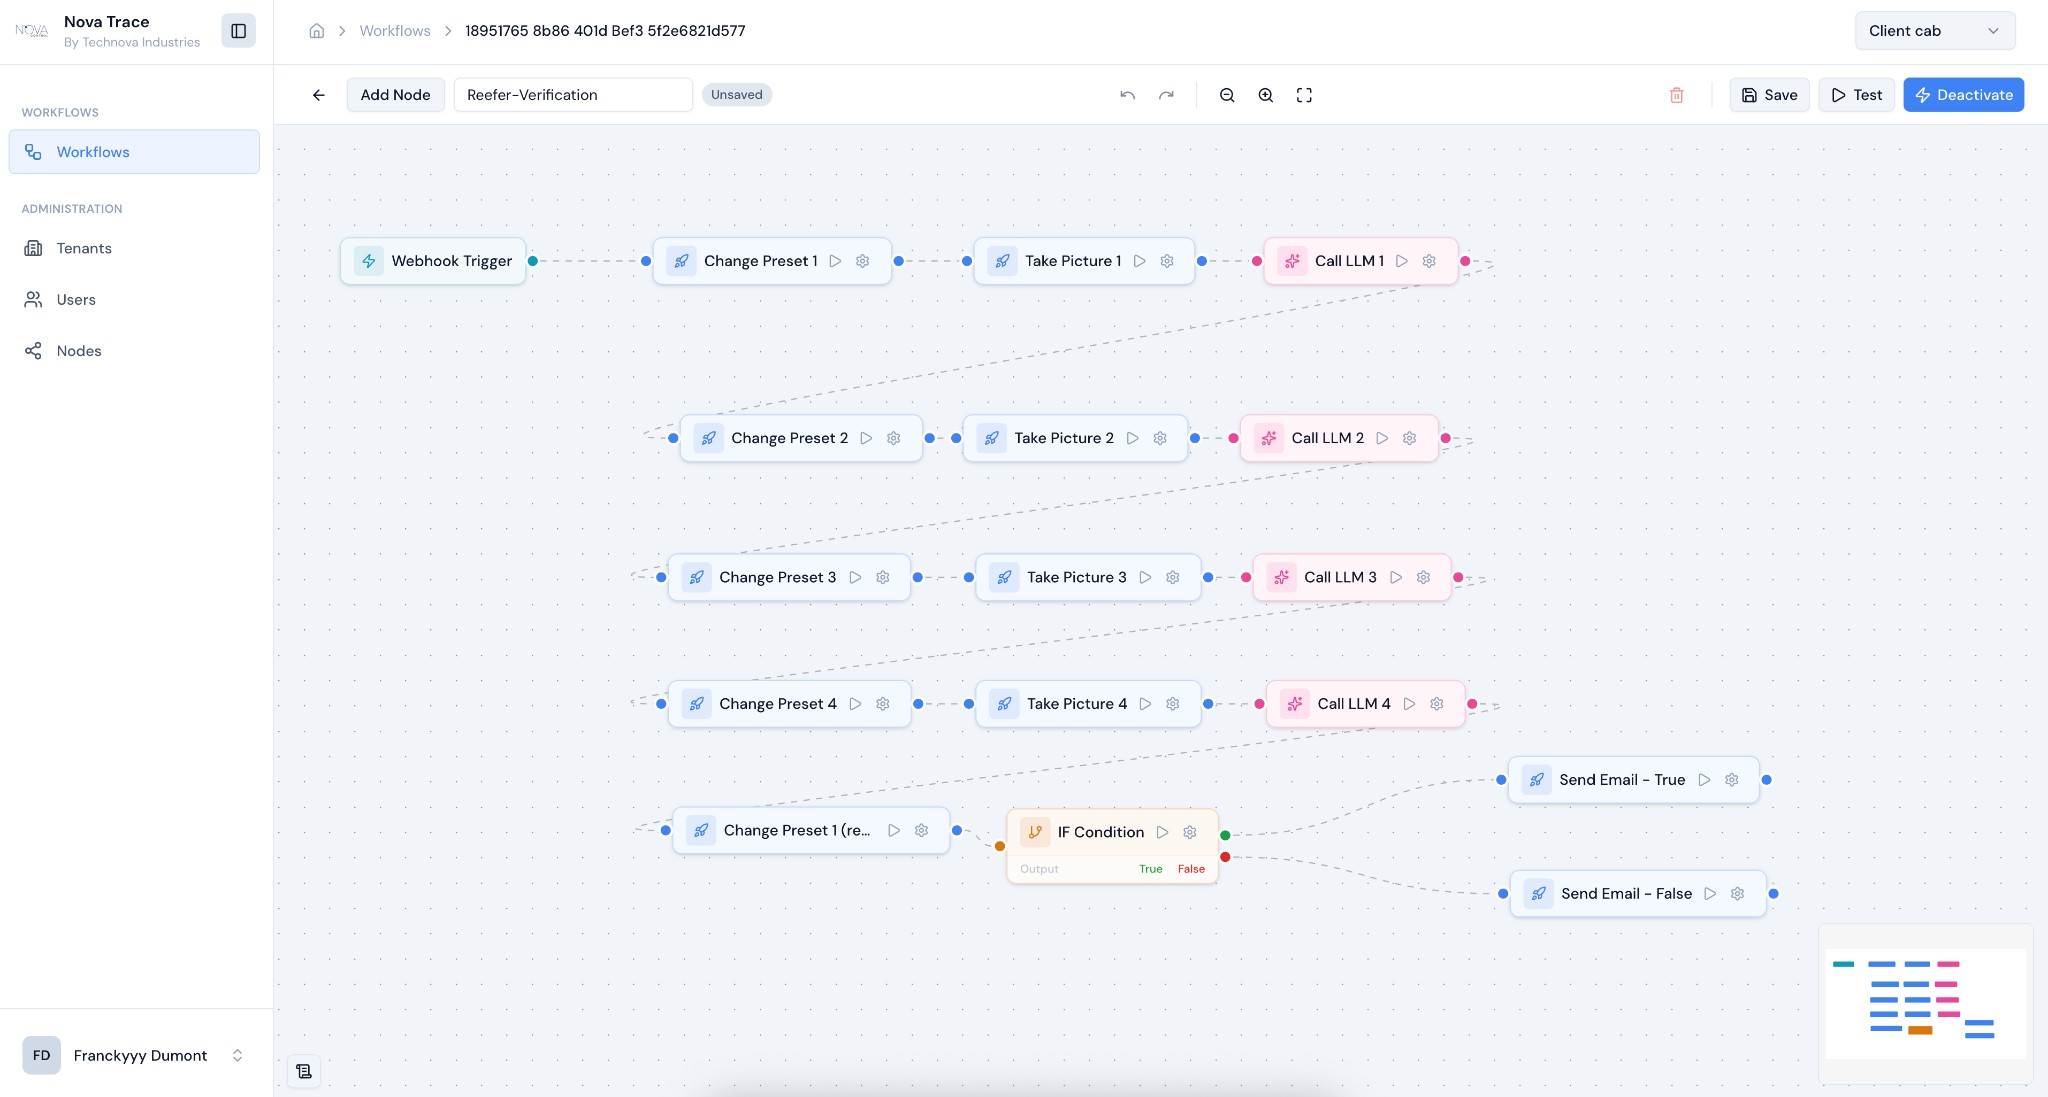2048x1097 pixels.
Task: Navigate to Workflows via breadcrumb
Action: pyautogui.click(x=394, y=30)
